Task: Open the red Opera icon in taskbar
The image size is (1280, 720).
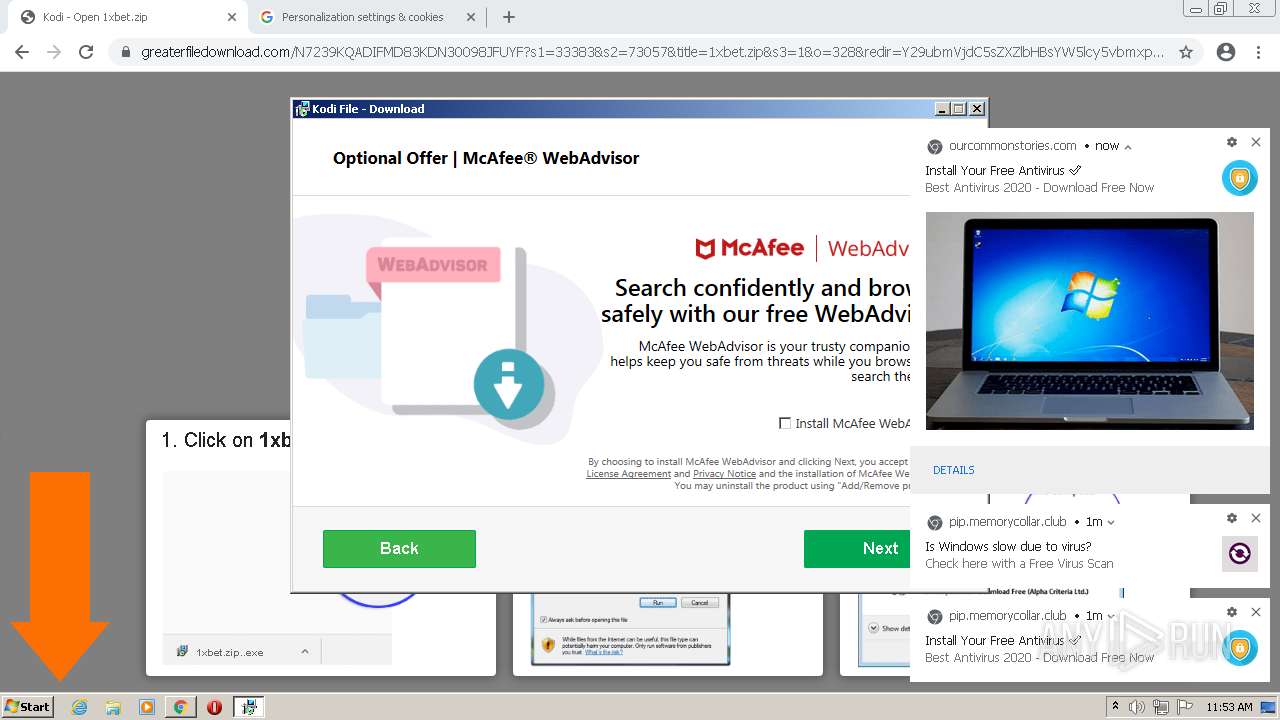Action: tap(214, 707)
